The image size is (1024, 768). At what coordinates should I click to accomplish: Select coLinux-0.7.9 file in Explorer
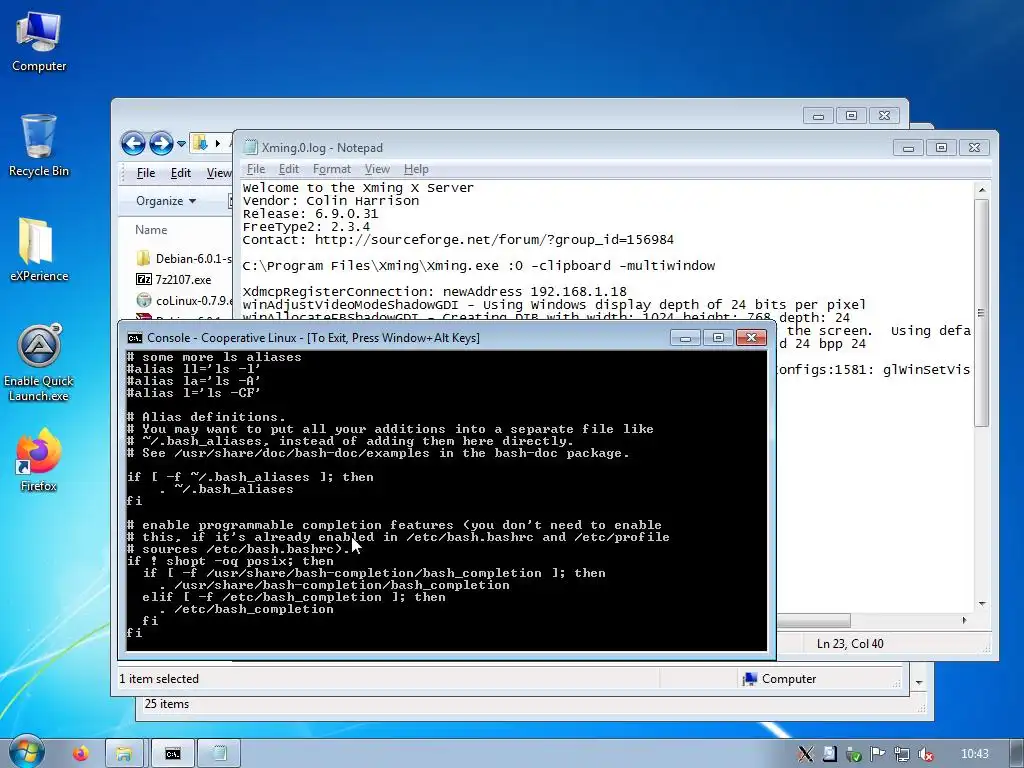184,300
